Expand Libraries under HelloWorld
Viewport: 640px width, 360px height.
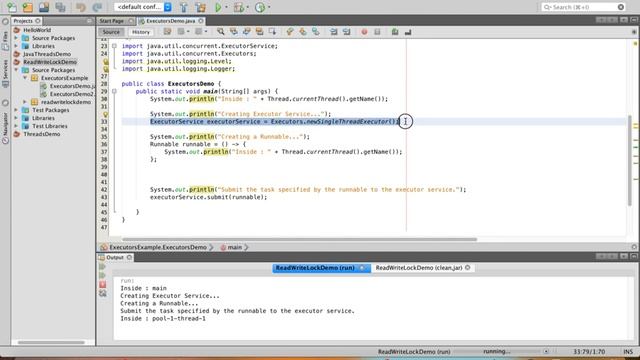tap(16, 46)
